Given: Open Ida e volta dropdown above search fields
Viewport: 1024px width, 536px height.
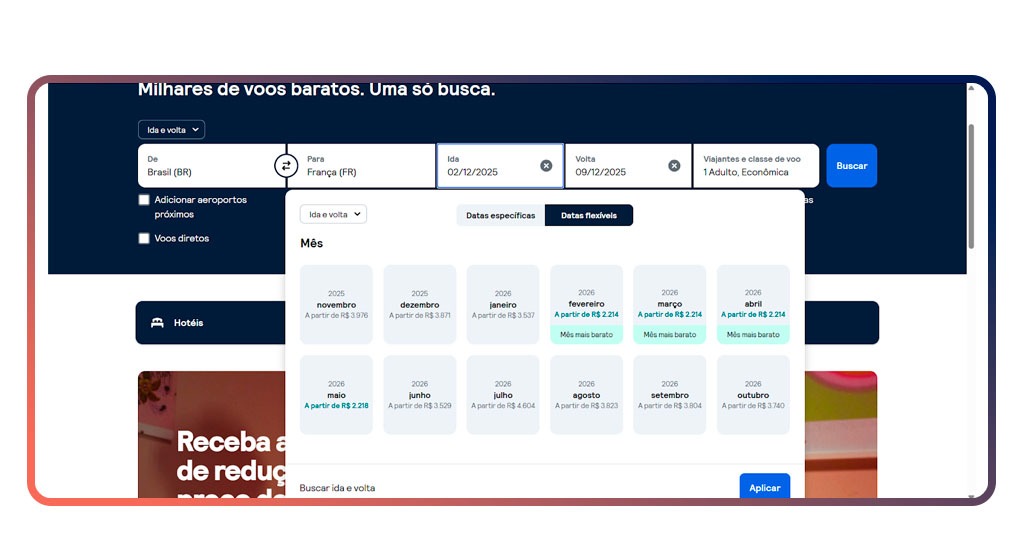Looking at the screenshot, I should 172,130.
